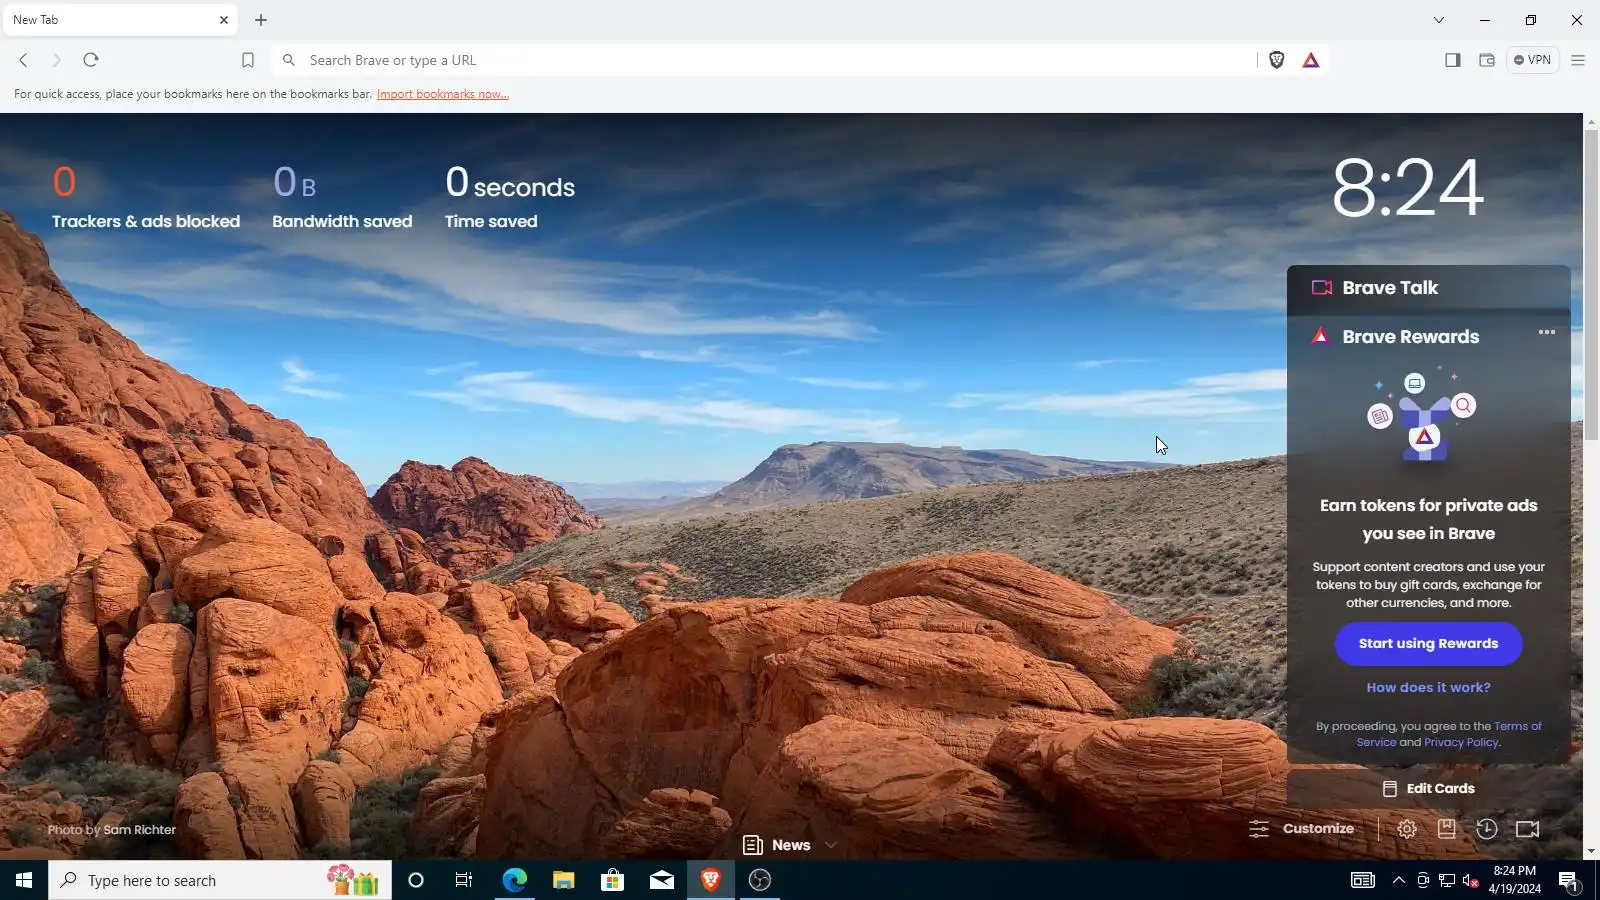Open the Customize dashboard button
The height and width of the screenshot is (900, 1600).
click(1302, 829)
